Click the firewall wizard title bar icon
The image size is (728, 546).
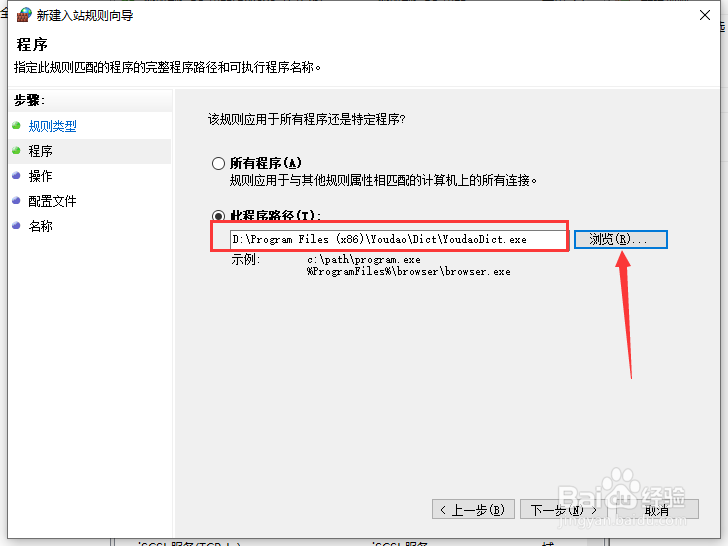(x=24, y=15)
